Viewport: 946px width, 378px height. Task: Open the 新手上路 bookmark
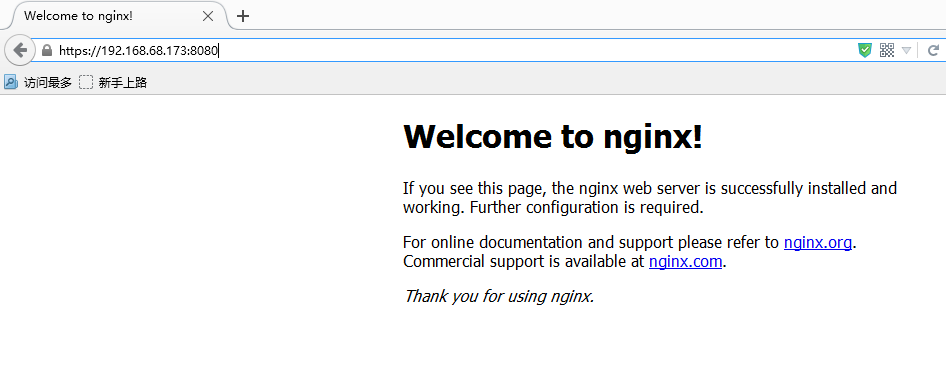tap(113, 83)
